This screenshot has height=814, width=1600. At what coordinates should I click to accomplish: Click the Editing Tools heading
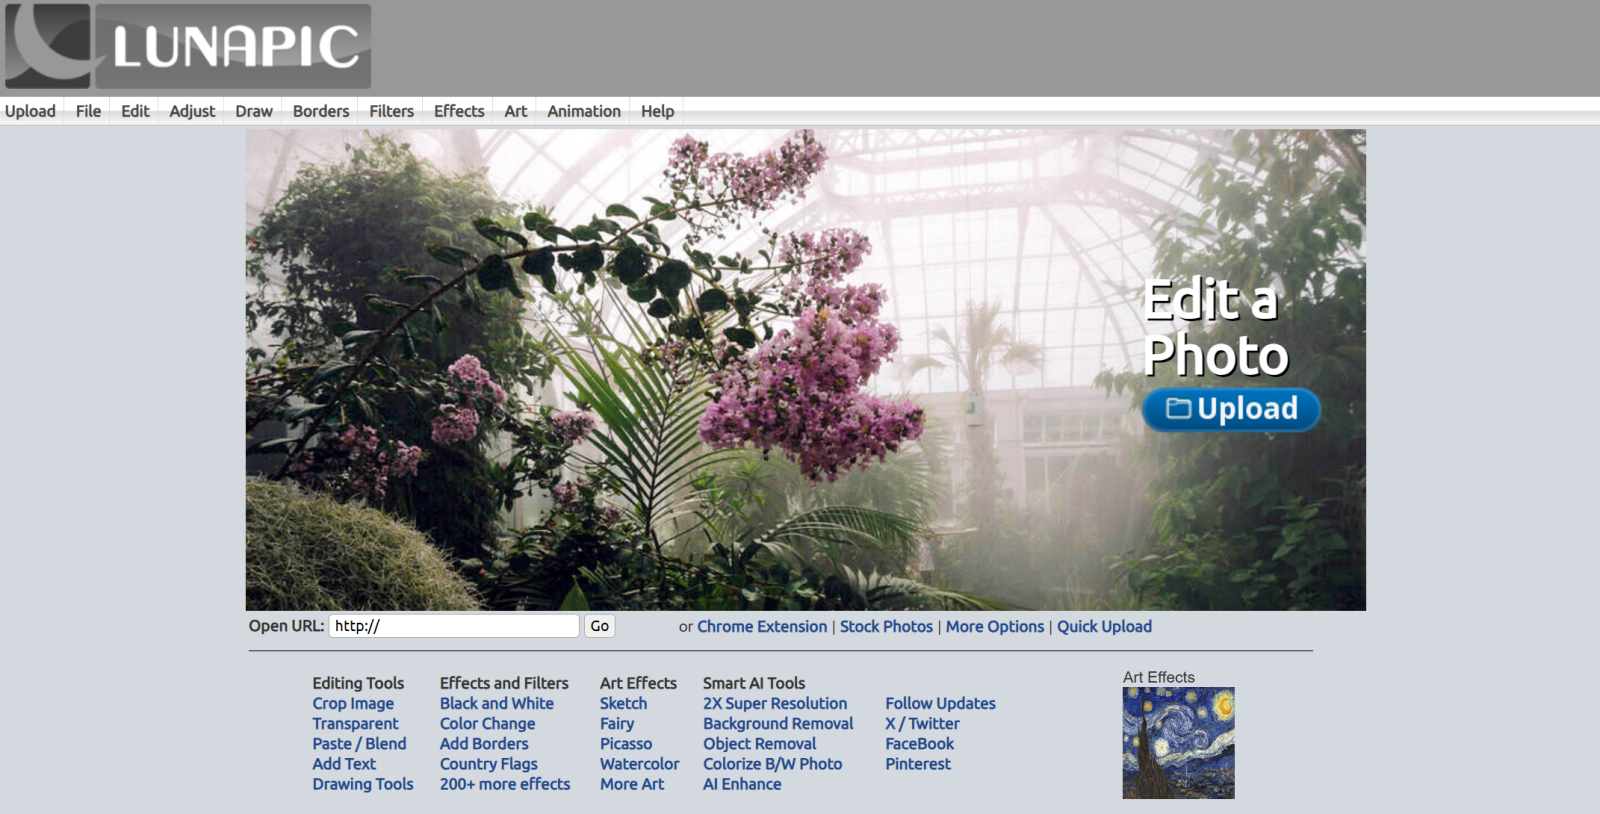tap(358, 683)
